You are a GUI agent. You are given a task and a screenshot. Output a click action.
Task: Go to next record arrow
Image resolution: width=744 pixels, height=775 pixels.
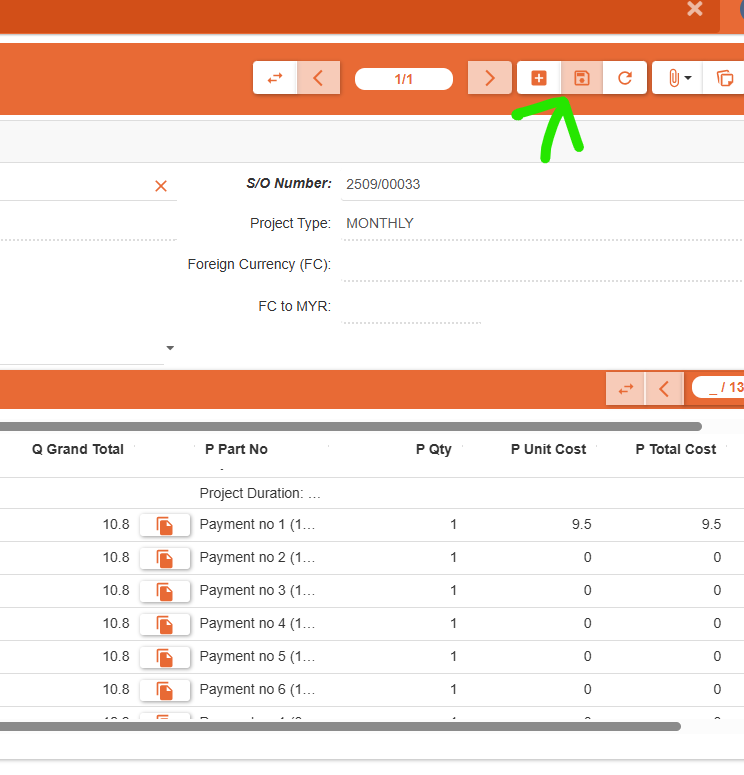489,78
